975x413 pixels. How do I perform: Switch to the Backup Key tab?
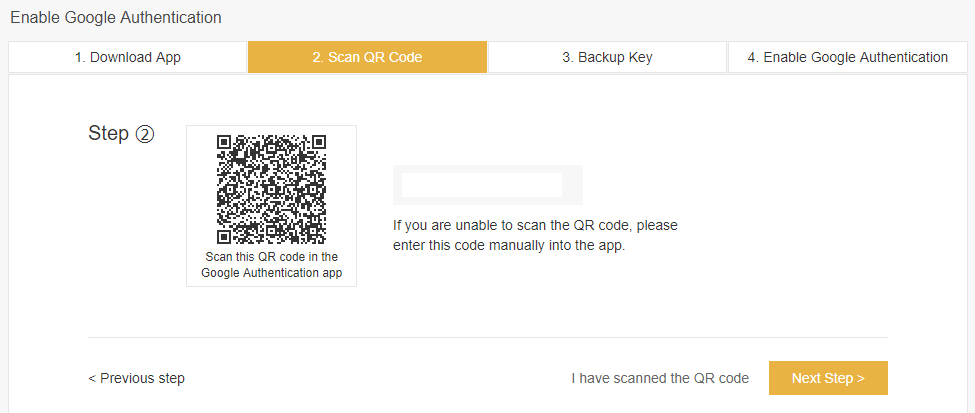point(607,57)
